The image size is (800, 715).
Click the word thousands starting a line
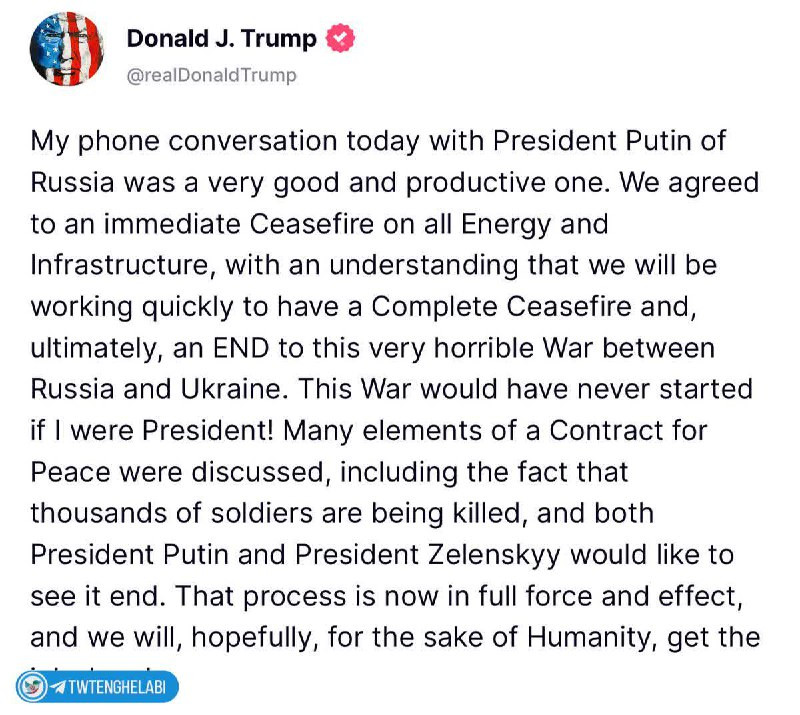[x=98, y=513]
